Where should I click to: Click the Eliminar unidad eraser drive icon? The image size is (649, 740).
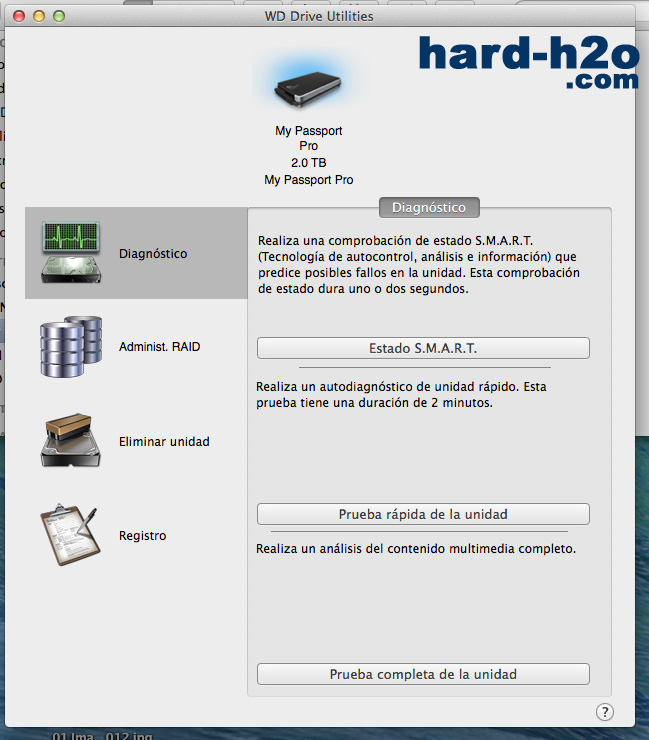pyautogui.click(x=71, y=441)
